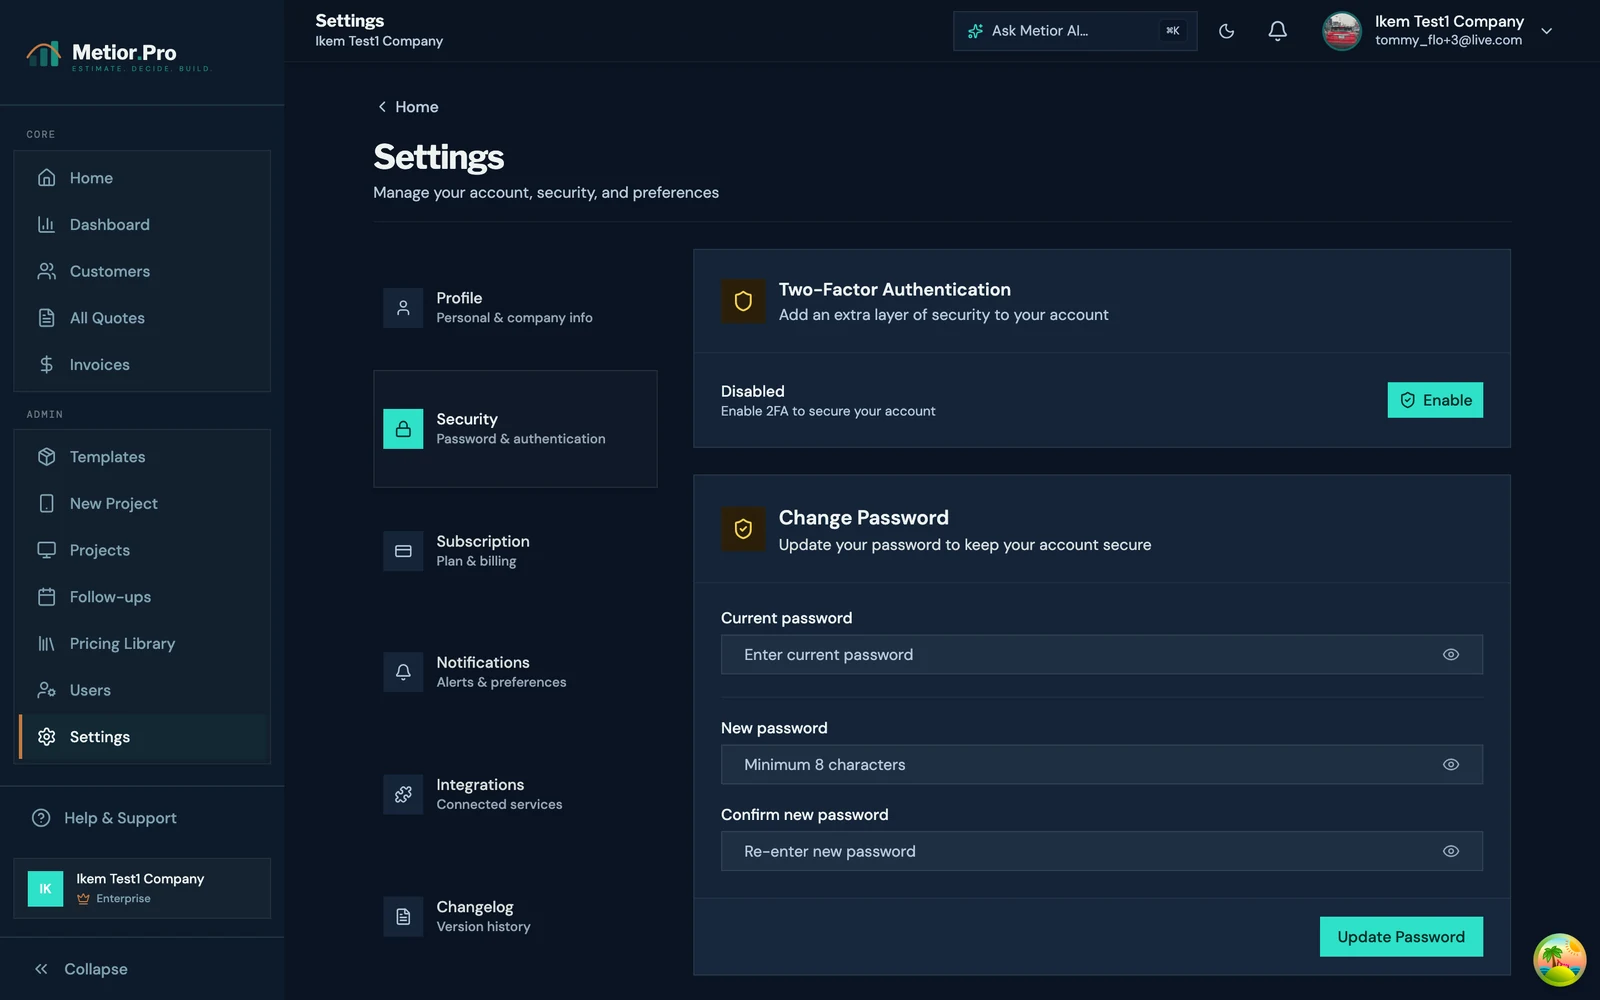
Task: Open Invoices in sidebar
Action: pyautogui.click(x=143, y=365)
